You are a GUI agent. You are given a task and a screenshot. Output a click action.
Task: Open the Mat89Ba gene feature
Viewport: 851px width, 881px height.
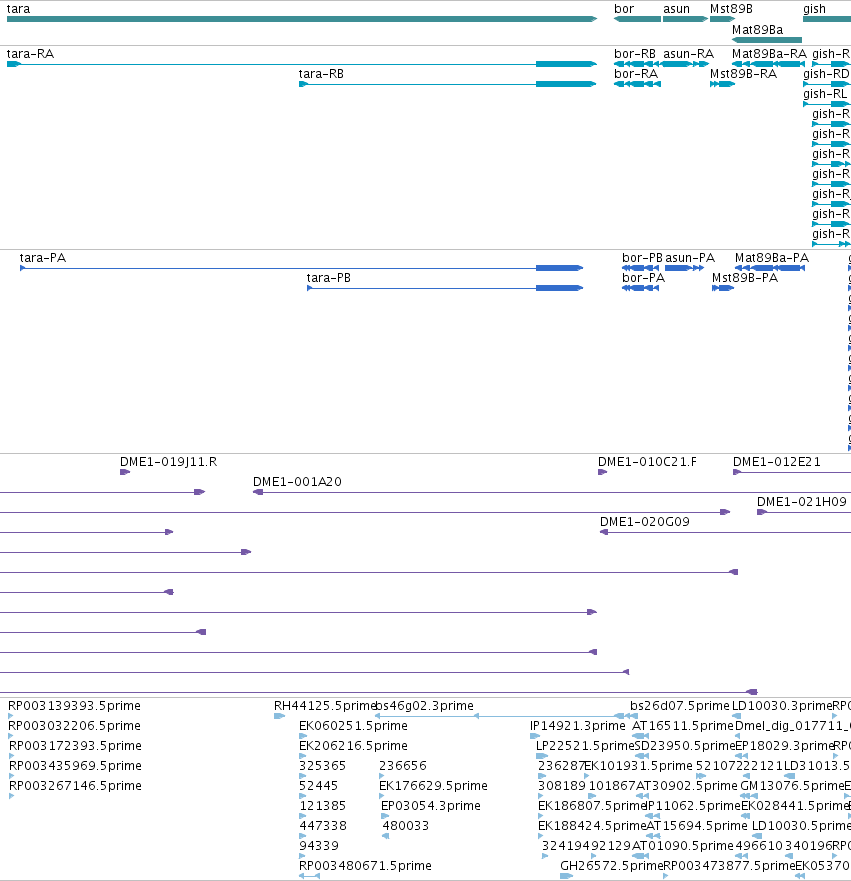pyautogui.click(x=767, y=40)
